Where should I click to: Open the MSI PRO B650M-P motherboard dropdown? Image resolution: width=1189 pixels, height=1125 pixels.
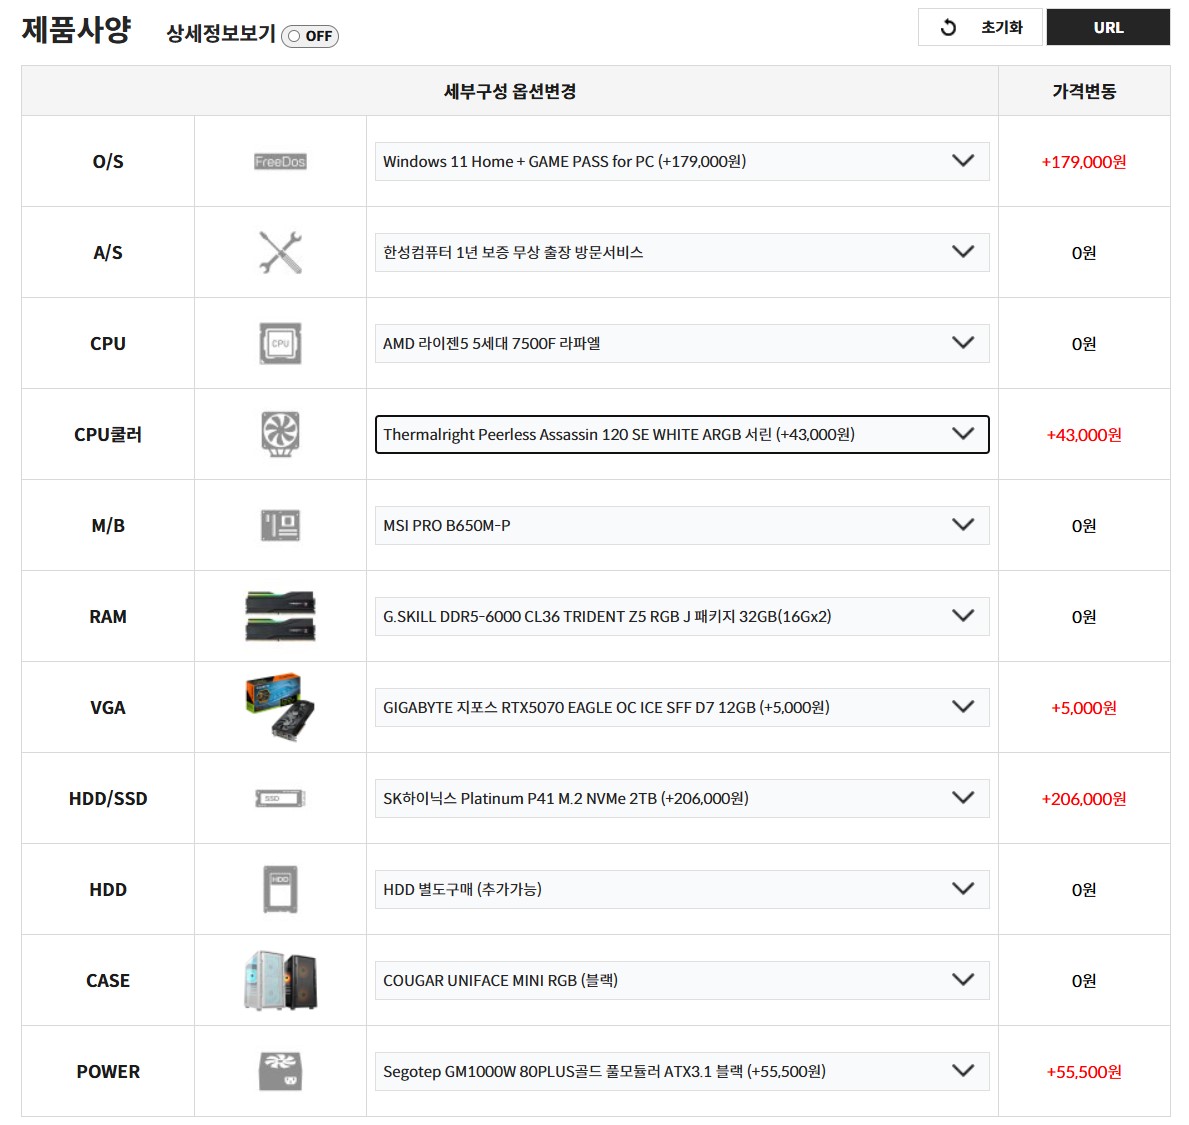[x=682, y=525]
